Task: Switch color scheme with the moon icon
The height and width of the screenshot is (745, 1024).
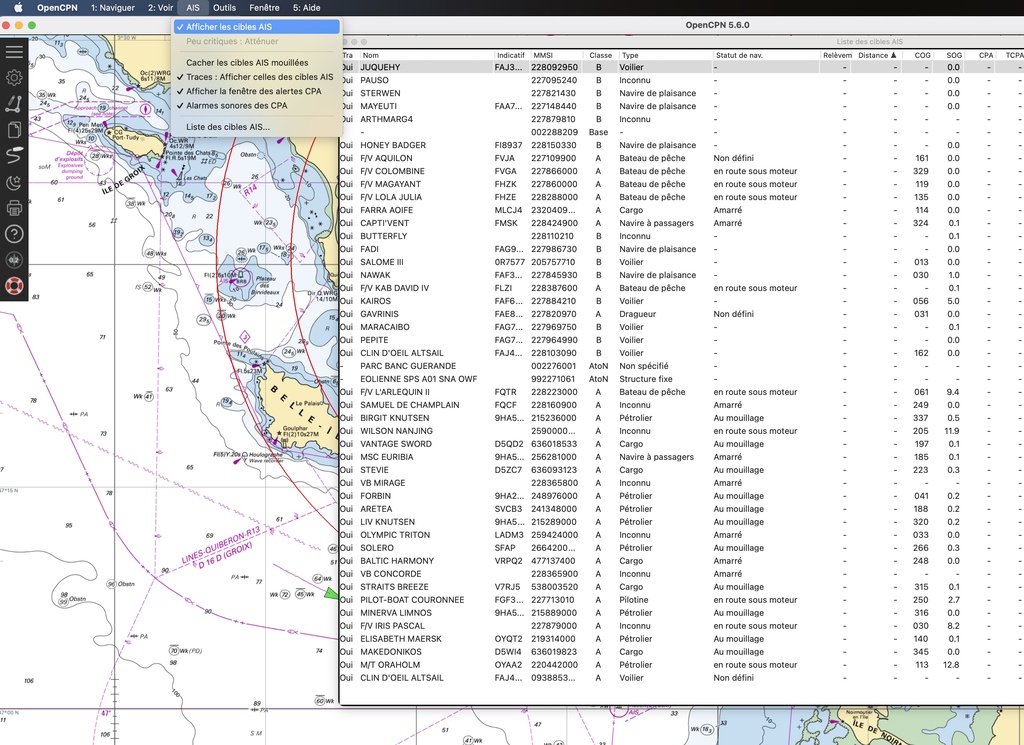Action: click(14, 182)
